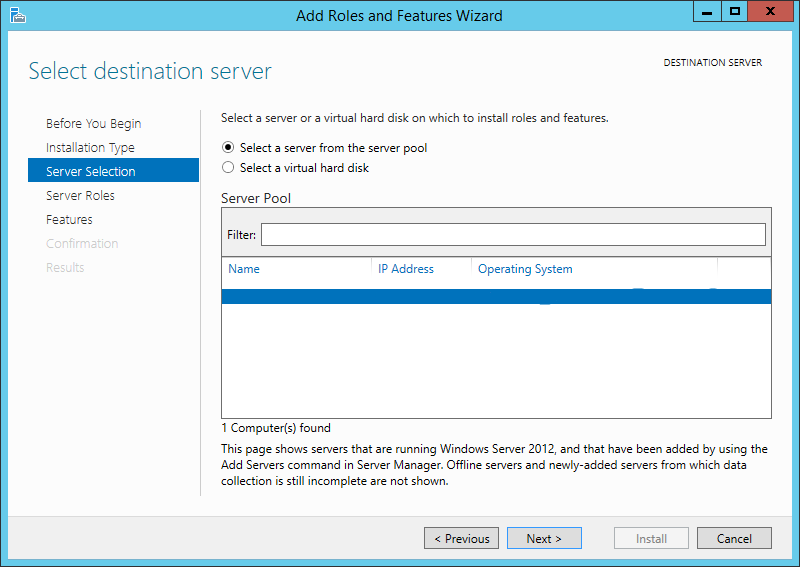Viewport: 800px width, 567px height.
Task: Minimize the wizard window
Action: click(707, 11)
